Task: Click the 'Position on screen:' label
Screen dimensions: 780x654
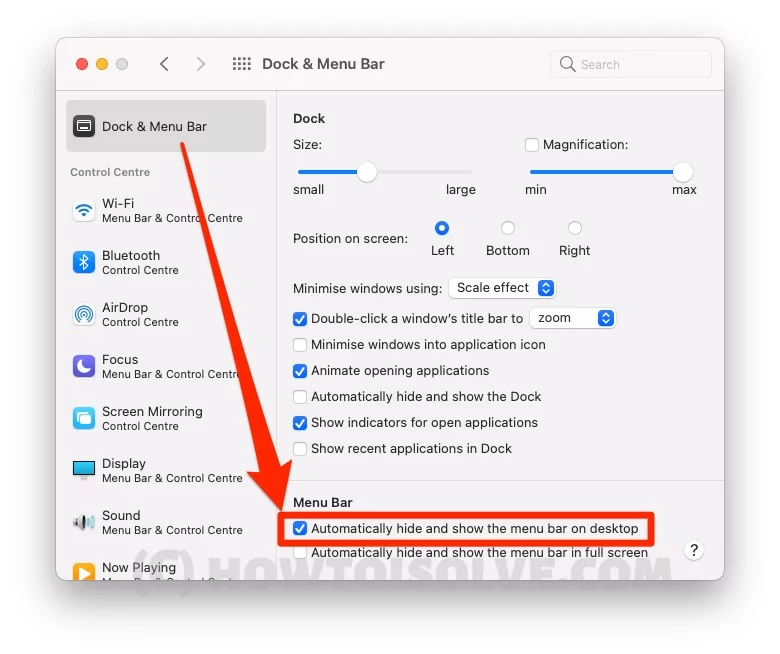Action: pyautogui.click(x=350, y=239)
